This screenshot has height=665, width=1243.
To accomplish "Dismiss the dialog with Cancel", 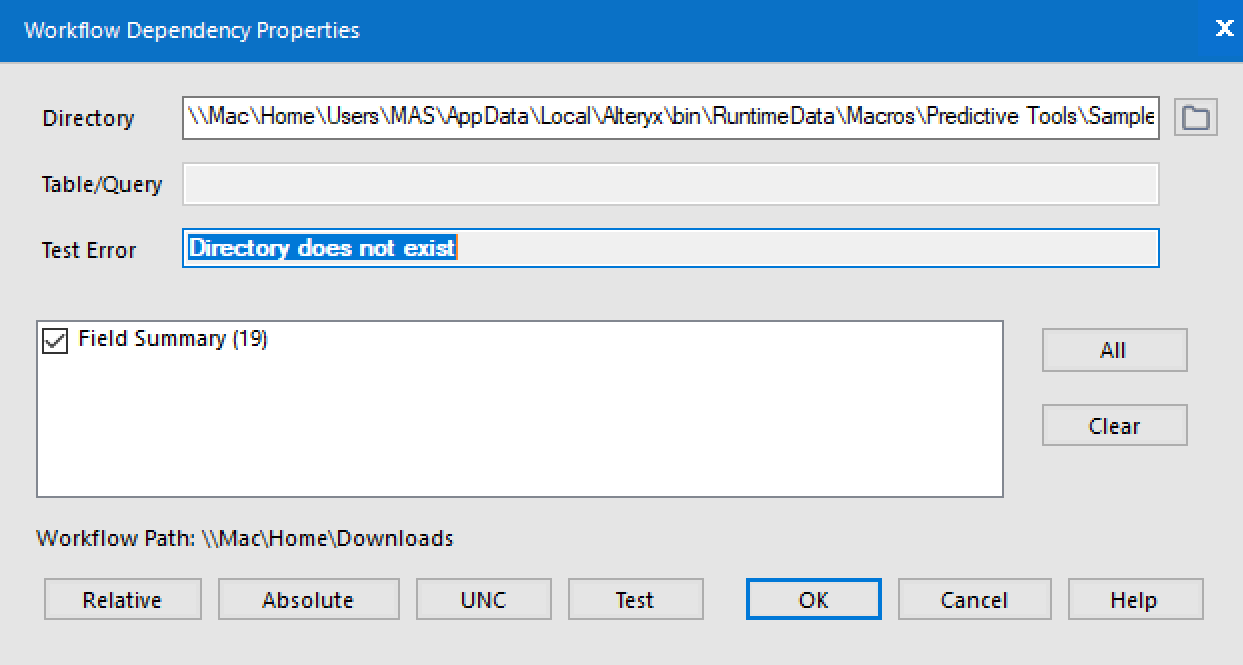I will (x=974, y=599).
